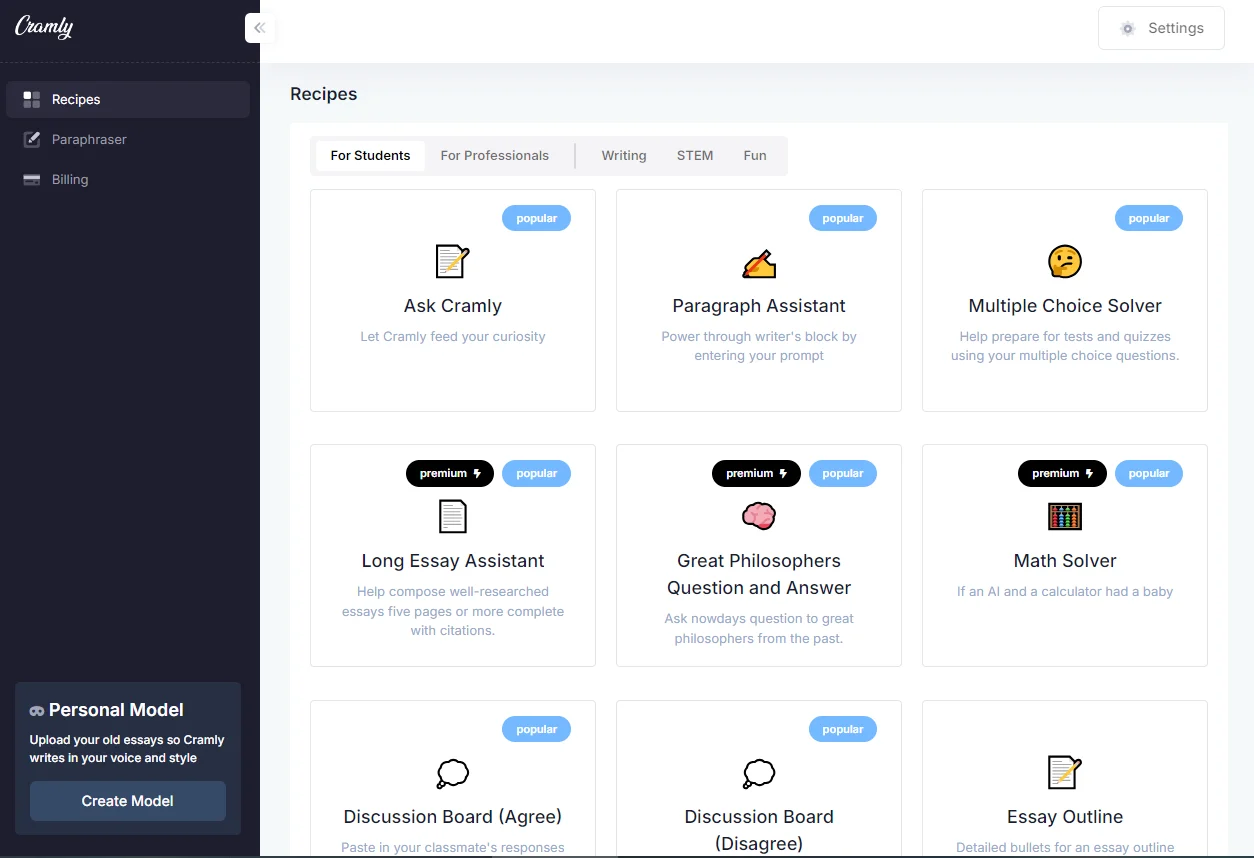Select the For Students tab

(x=370, y=155)
